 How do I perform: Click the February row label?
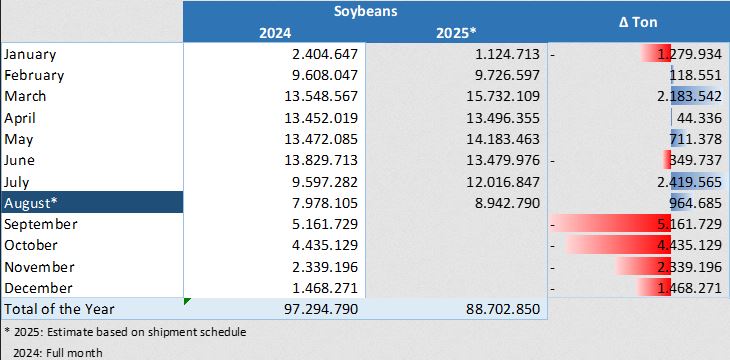click(x=34, y=75)
